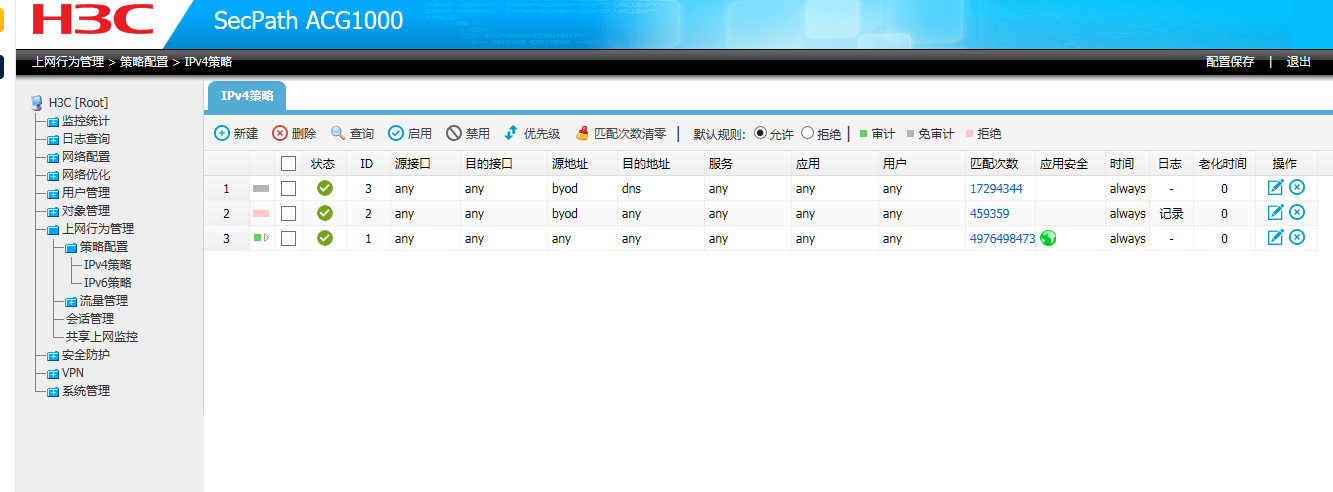Click the 优先级 (Priority) arrows icon

click(x=511, y=133)
